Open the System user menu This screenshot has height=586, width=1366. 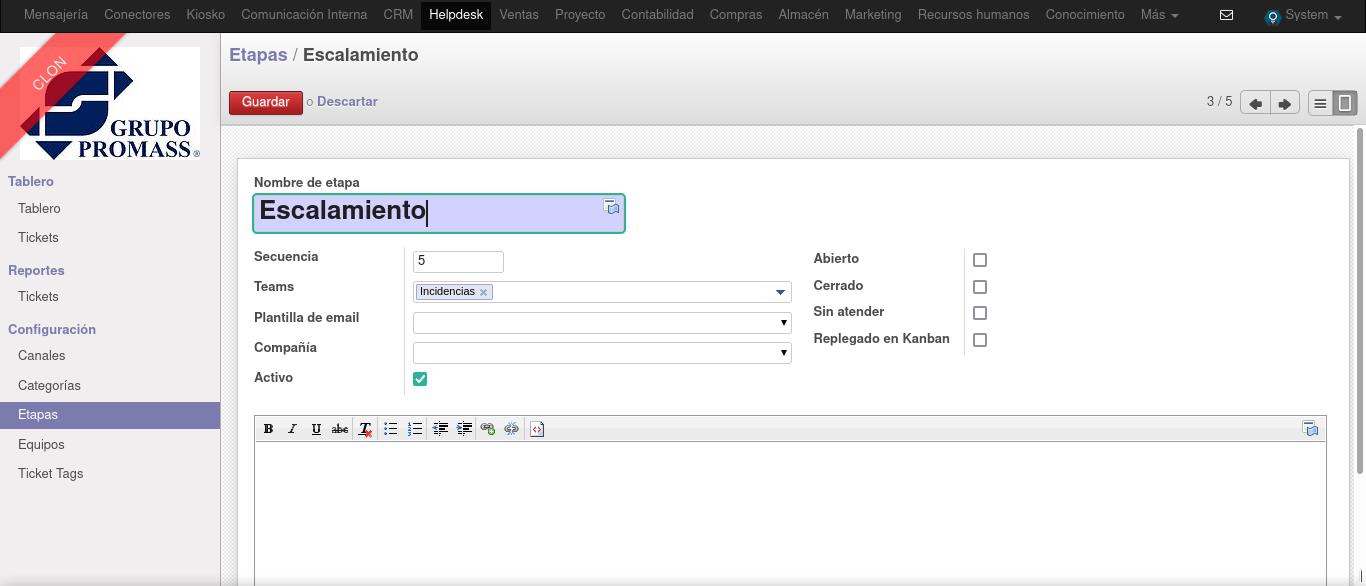[1303, 15]
